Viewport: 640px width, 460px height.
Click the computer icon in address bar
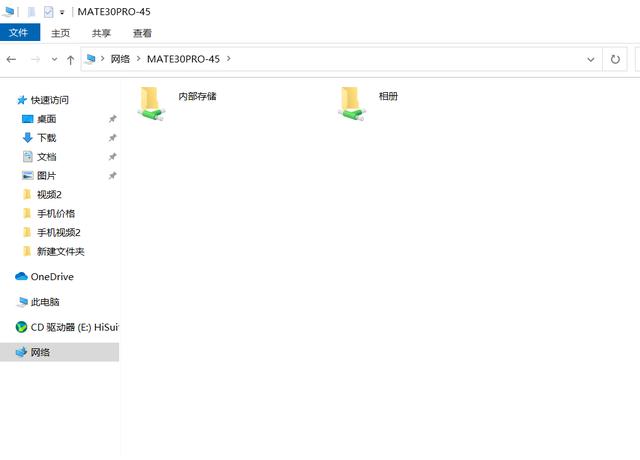(91, 60)
